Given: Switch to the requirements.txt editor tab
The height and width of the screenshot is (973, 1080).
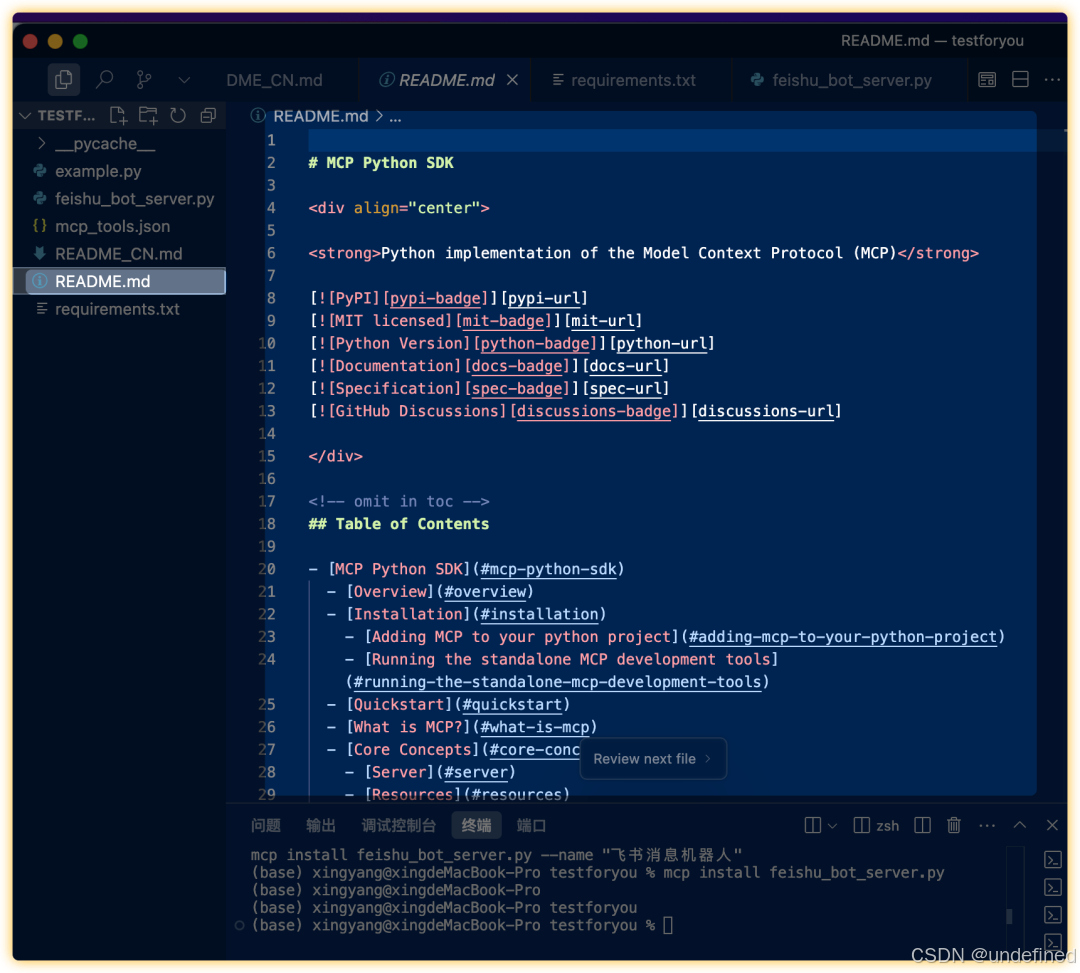Looking at the screenshot, I should click(x=632, y=80).
